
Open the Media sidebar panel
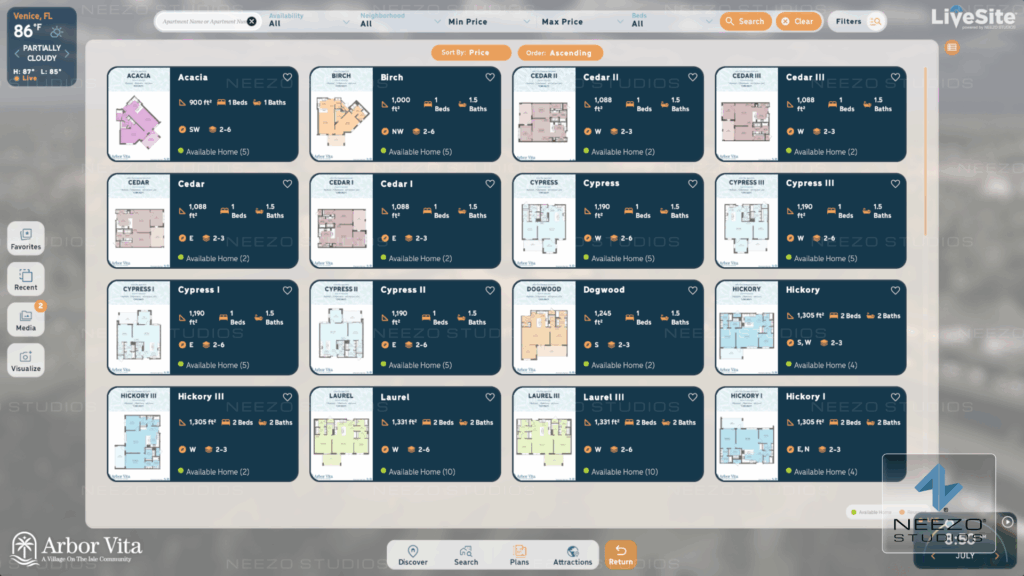[x=25, y=320]
